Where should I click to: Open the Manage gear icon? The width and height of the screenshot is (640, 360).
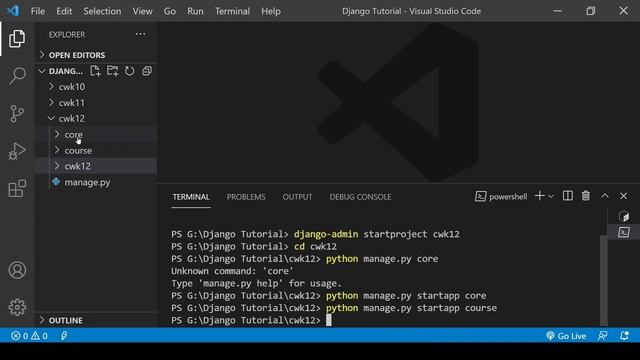[x=17, y=307]
